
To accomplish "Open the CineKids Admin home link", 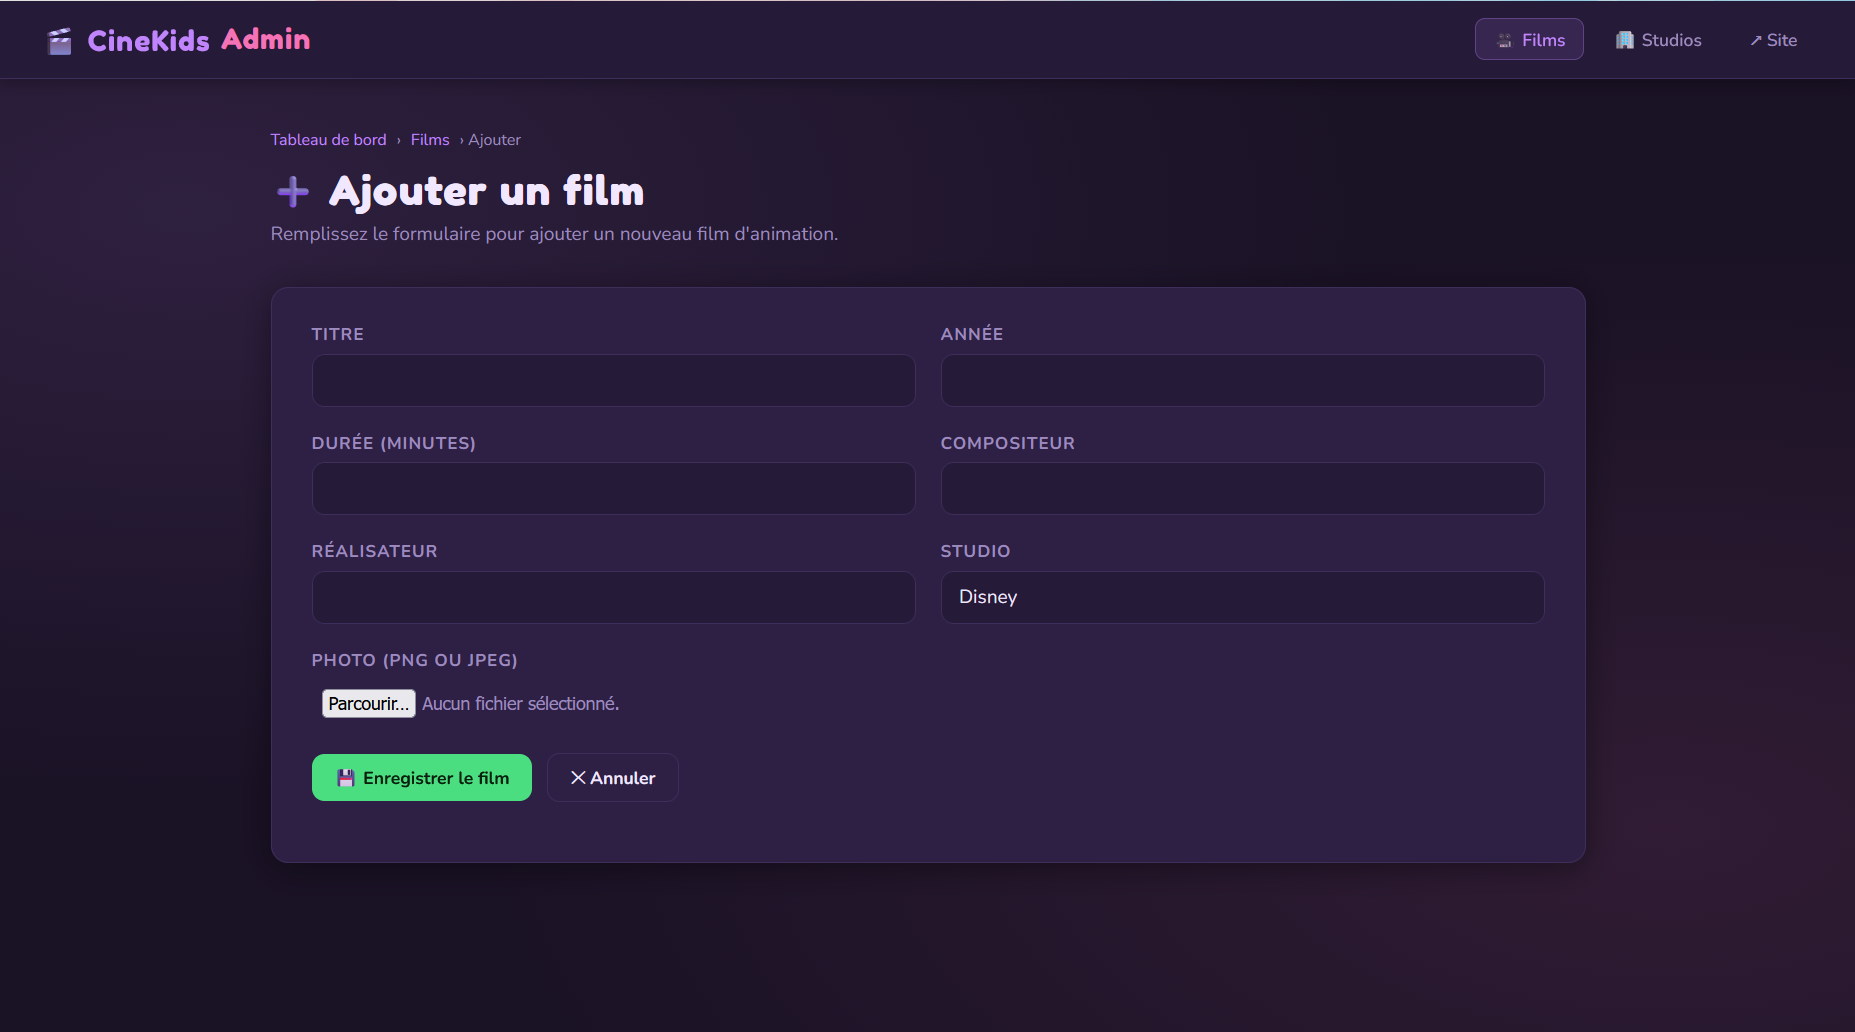I will click(179, 40).
